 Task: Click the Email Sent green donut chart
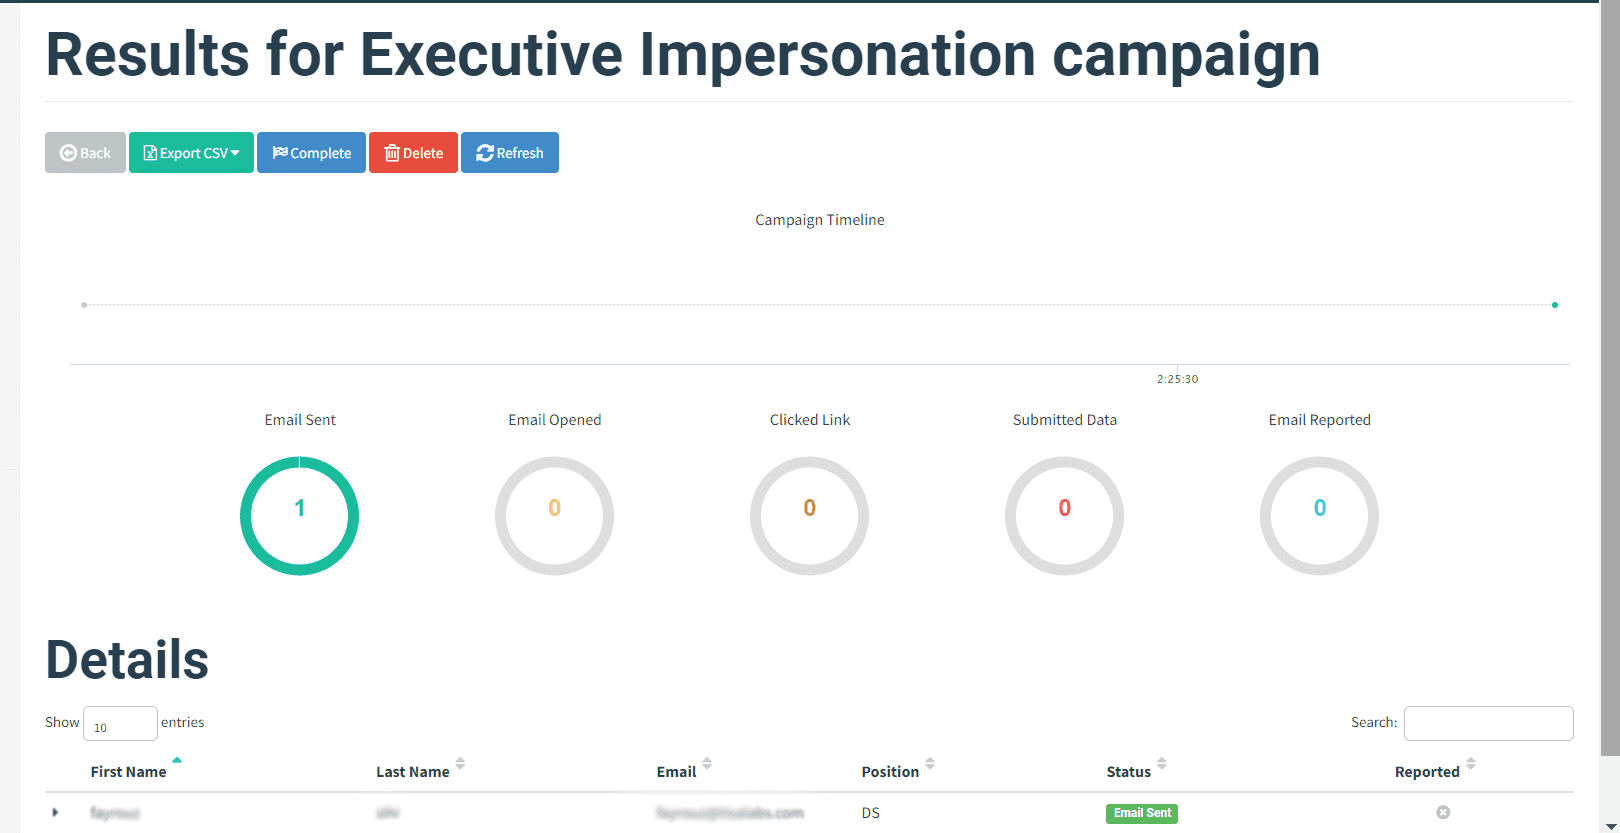299,516
